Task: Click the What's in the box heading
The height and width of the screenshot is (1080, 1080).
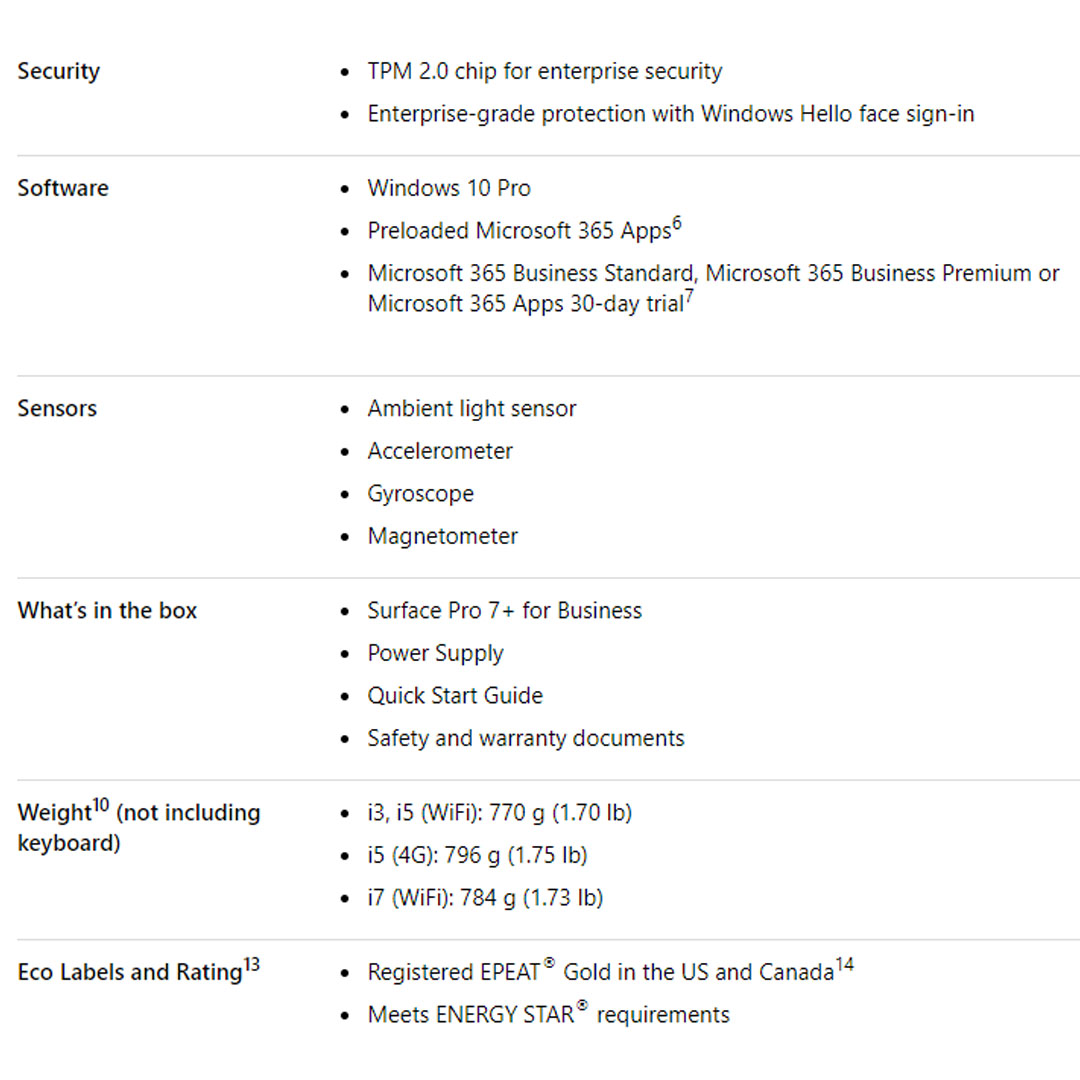Action: tap(107, 611)
